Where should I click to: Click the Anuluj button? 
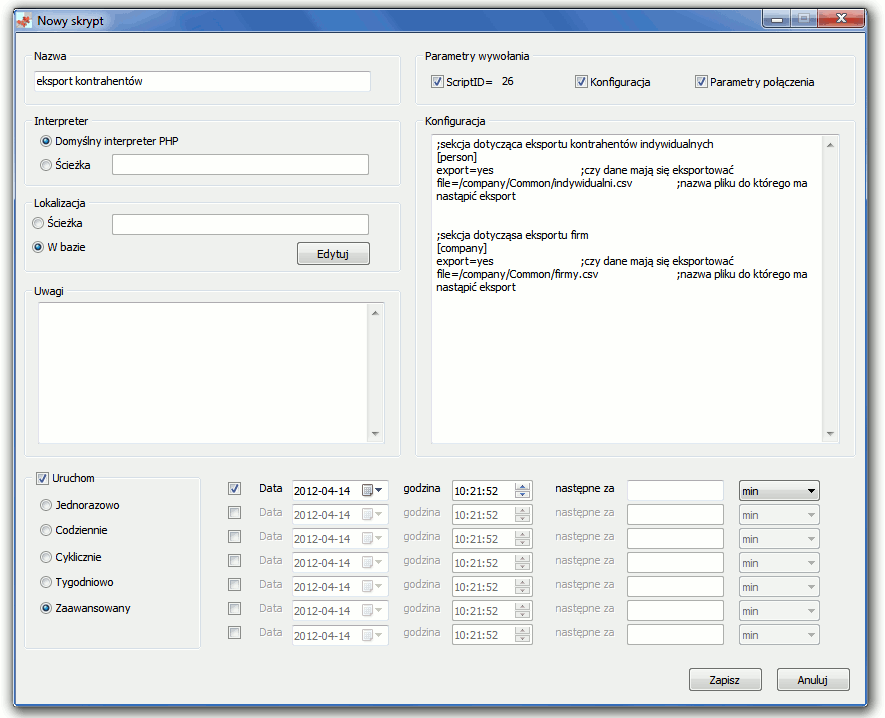[x=812, y=679]
